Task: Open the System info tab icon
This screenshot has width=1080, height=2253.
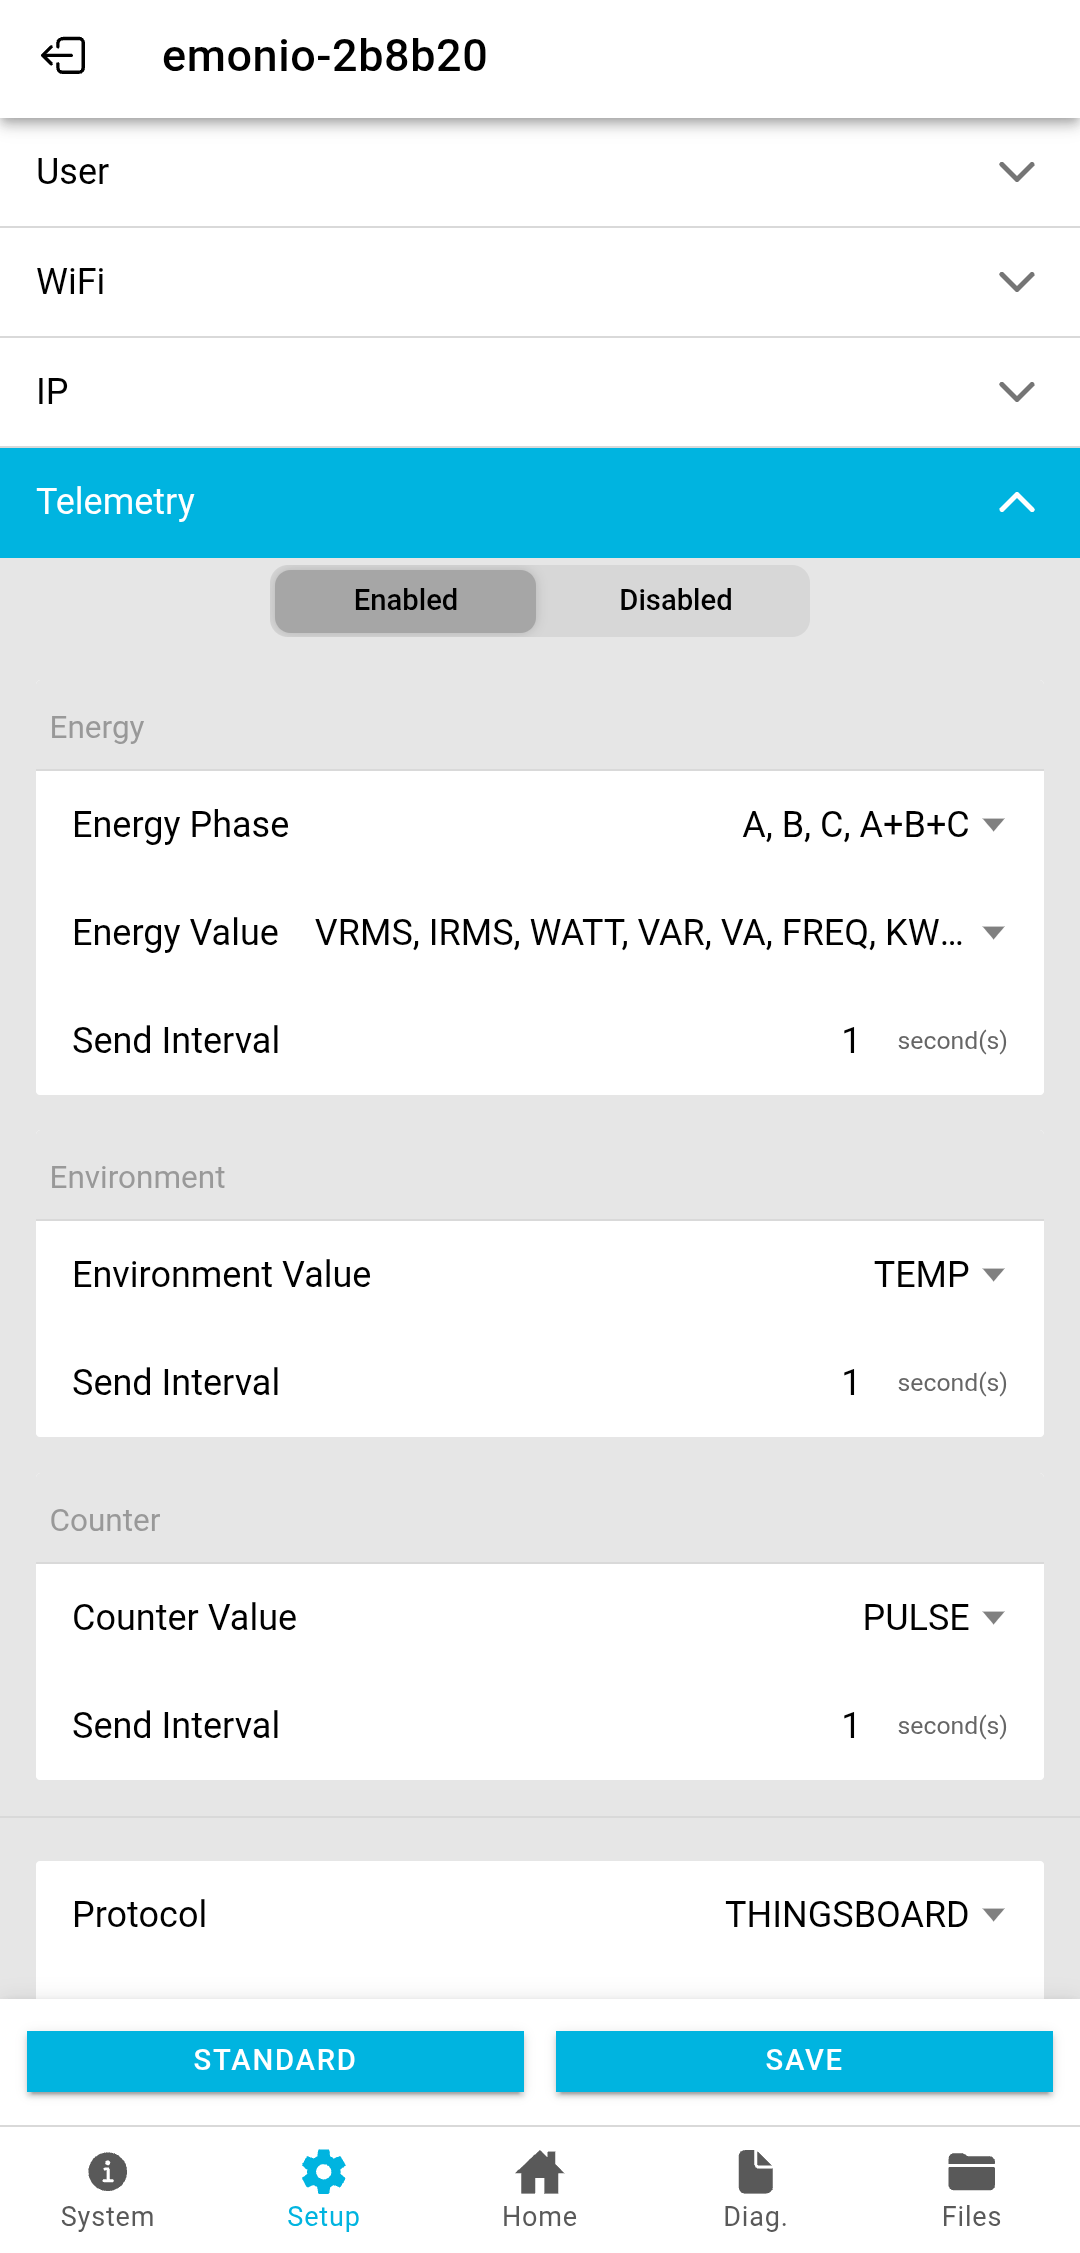Action: pos(107,2171)
